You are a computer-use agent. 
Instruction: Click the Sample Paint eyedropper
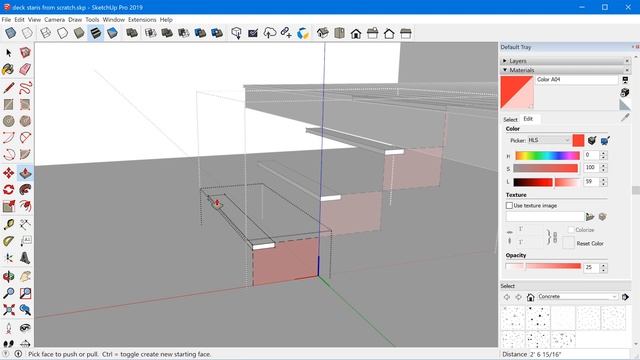tap(625, 118)
